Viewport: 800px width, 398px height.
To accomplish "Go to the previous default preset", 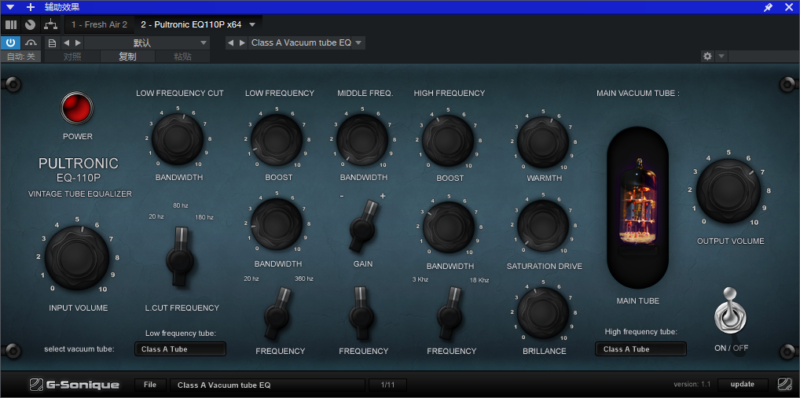I will (66, 43).
